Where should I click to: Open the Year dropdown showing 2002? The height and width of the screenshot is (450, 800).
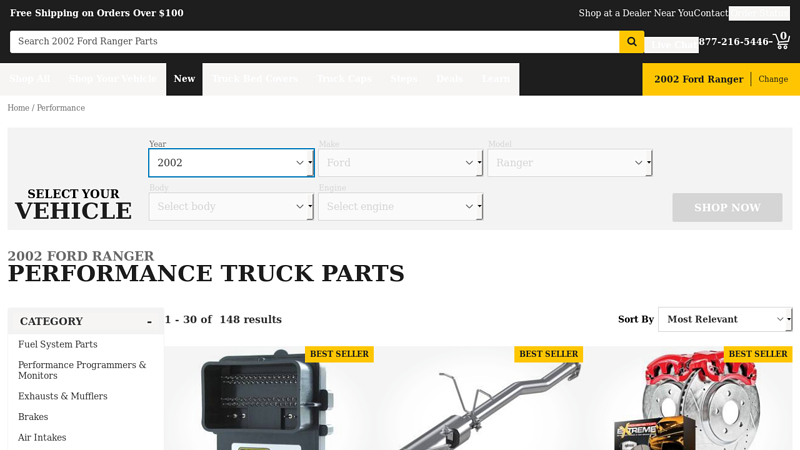tap(231, 163)
